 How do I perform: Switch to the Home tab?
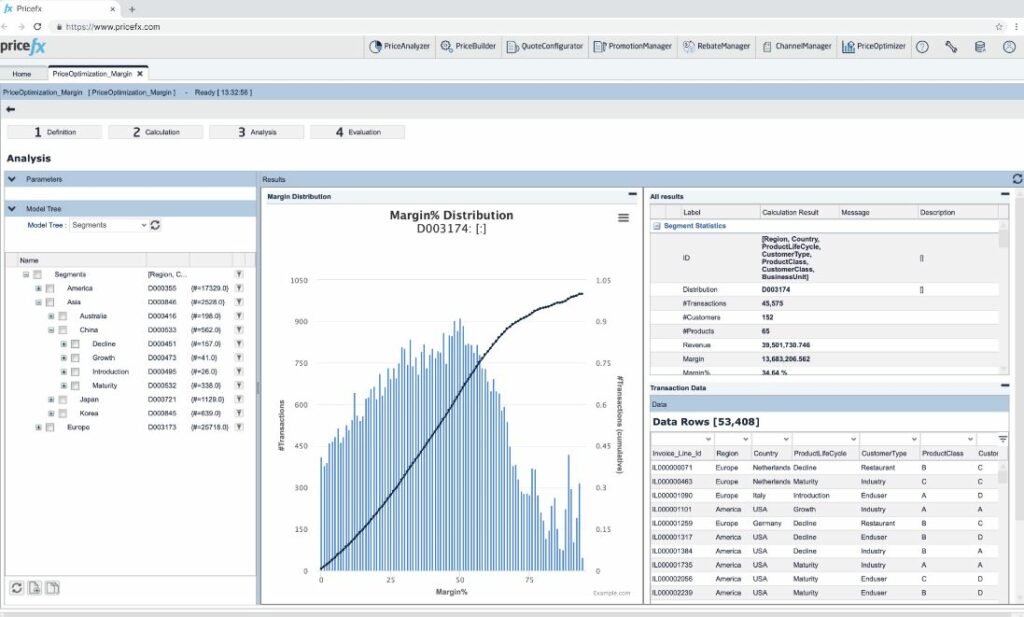pos(22,74)
